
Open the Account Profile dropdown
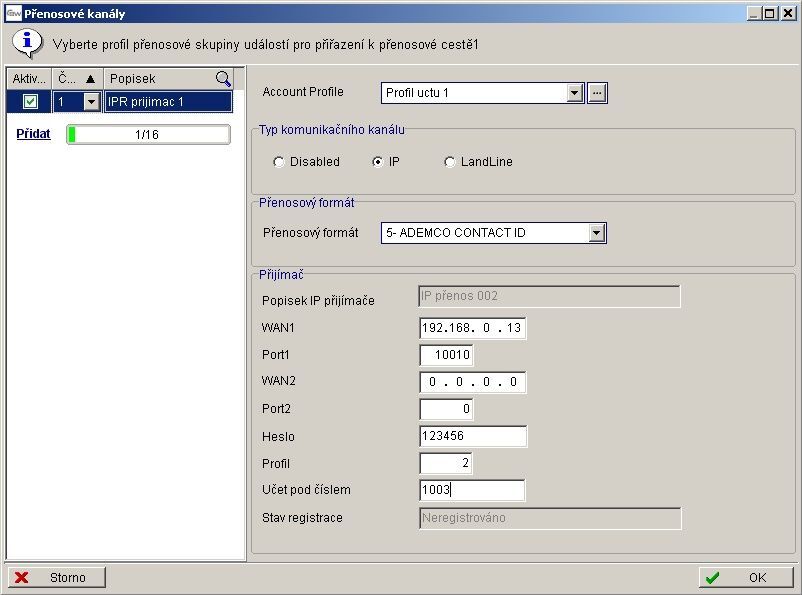[x=574, y=93]
